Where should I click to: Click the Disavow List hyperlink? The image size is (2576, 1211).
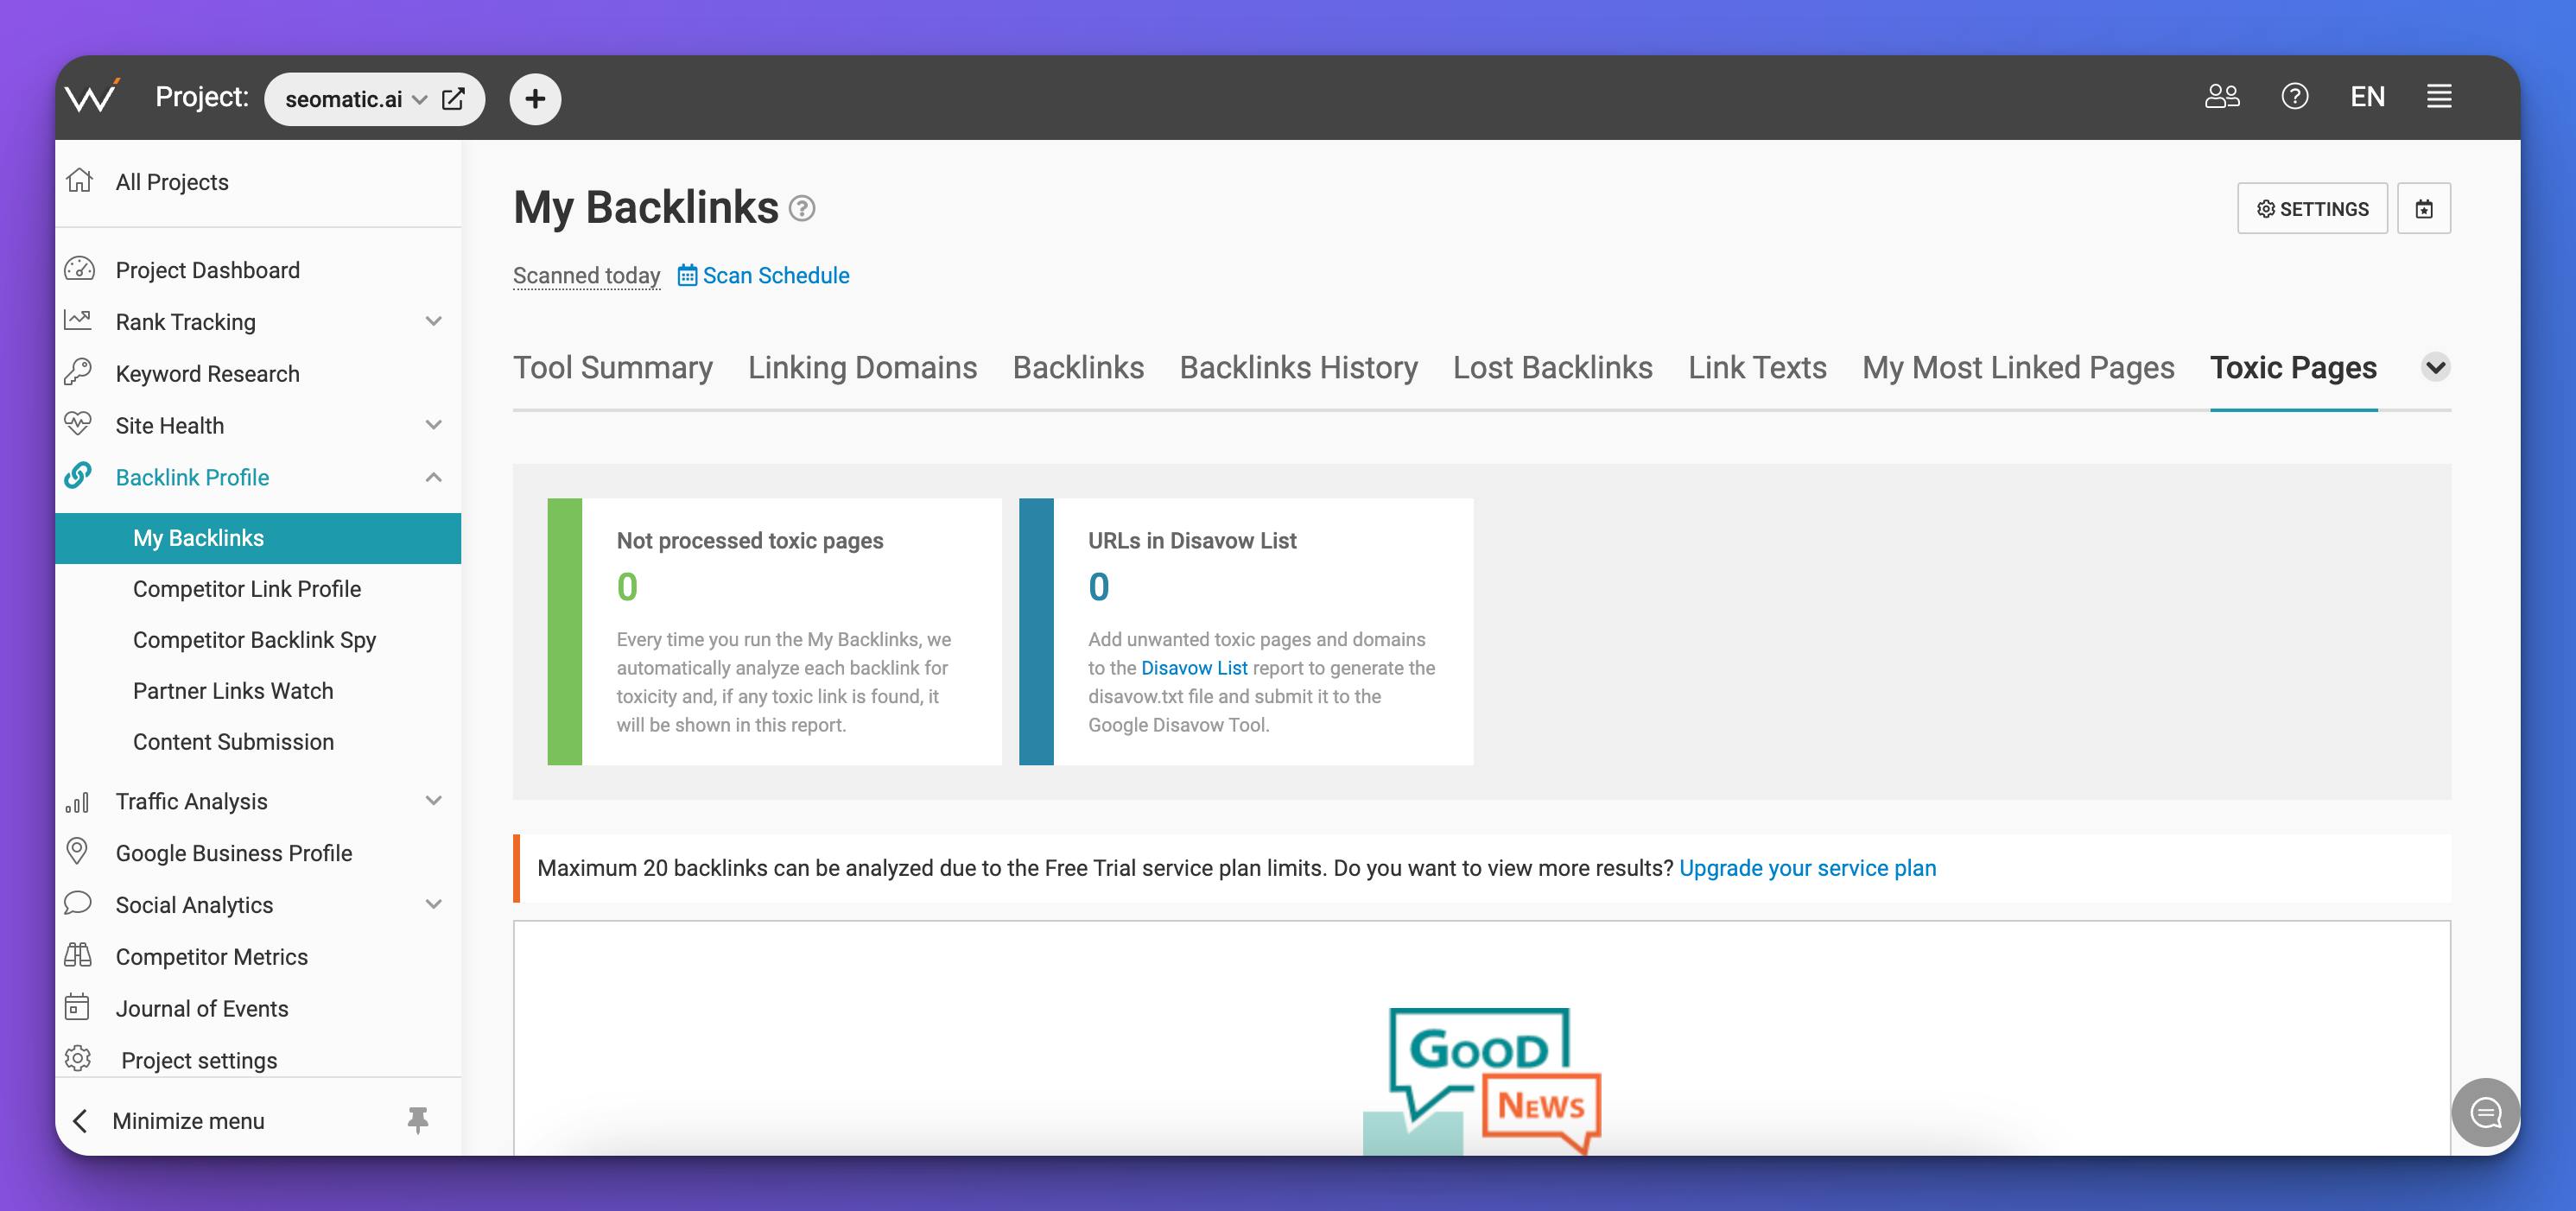click(1195, 667)
